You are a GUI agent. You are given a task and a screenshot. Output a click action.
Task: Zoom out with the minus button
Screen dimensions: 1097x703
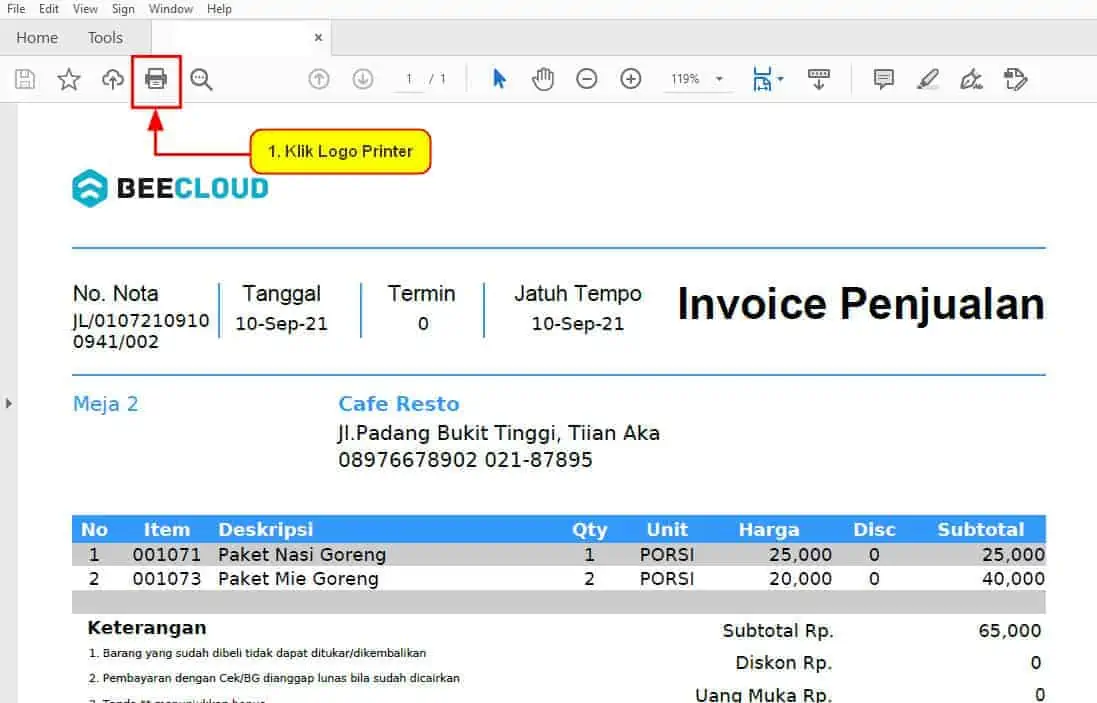pos(587,79)
